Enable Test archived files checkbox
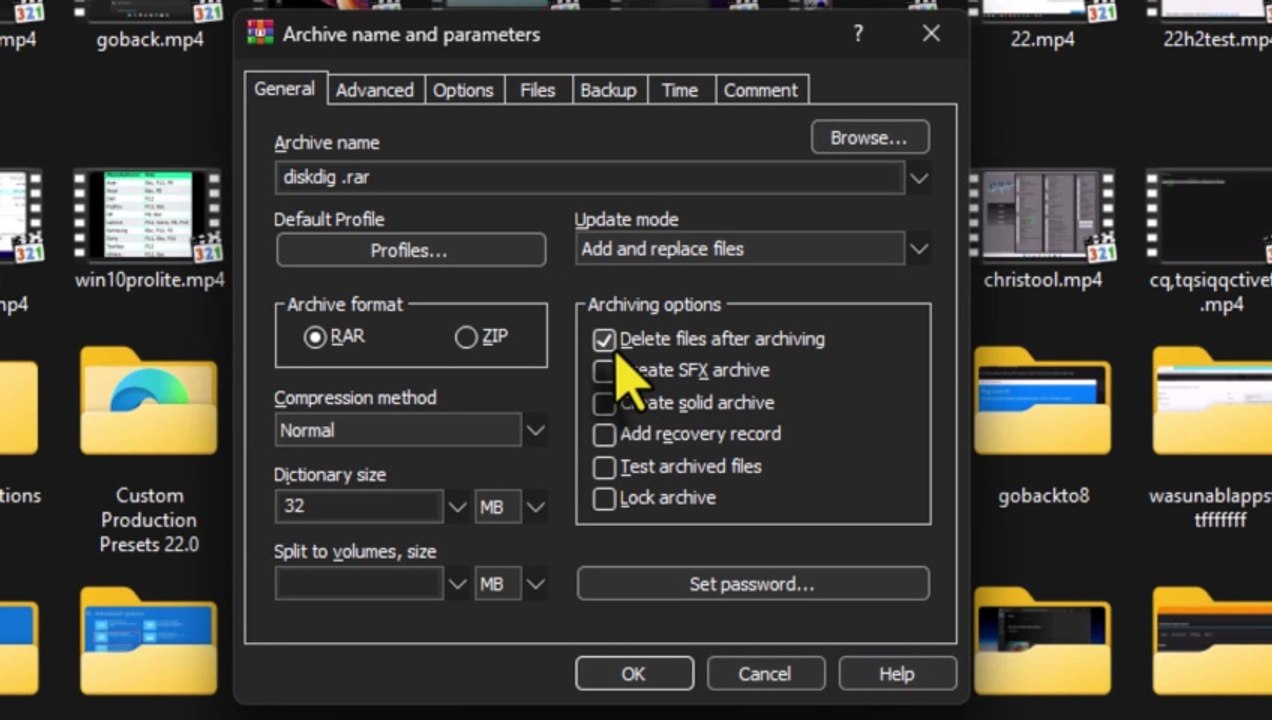This screenshot has height=720, width=1272. (x=604, y=467)
